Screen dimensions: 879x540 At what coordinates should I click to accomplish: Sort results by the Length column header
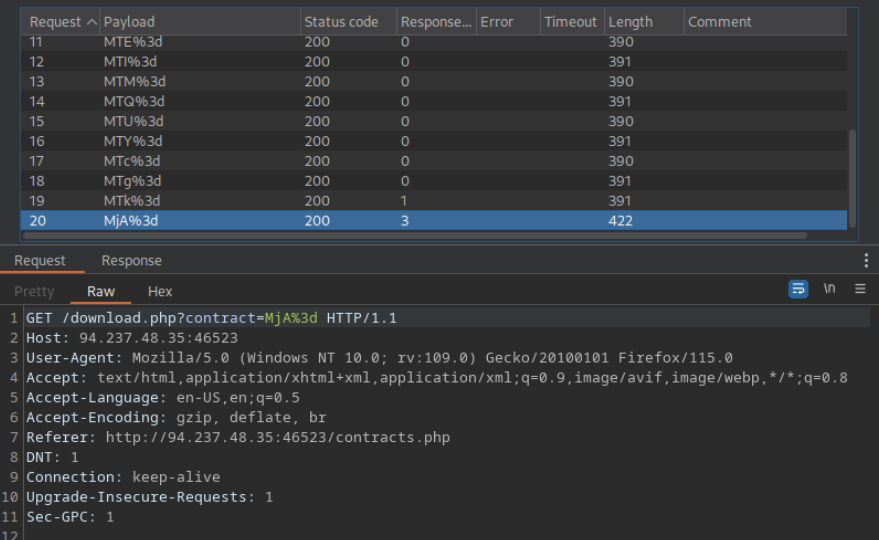[x=642, y=22]
